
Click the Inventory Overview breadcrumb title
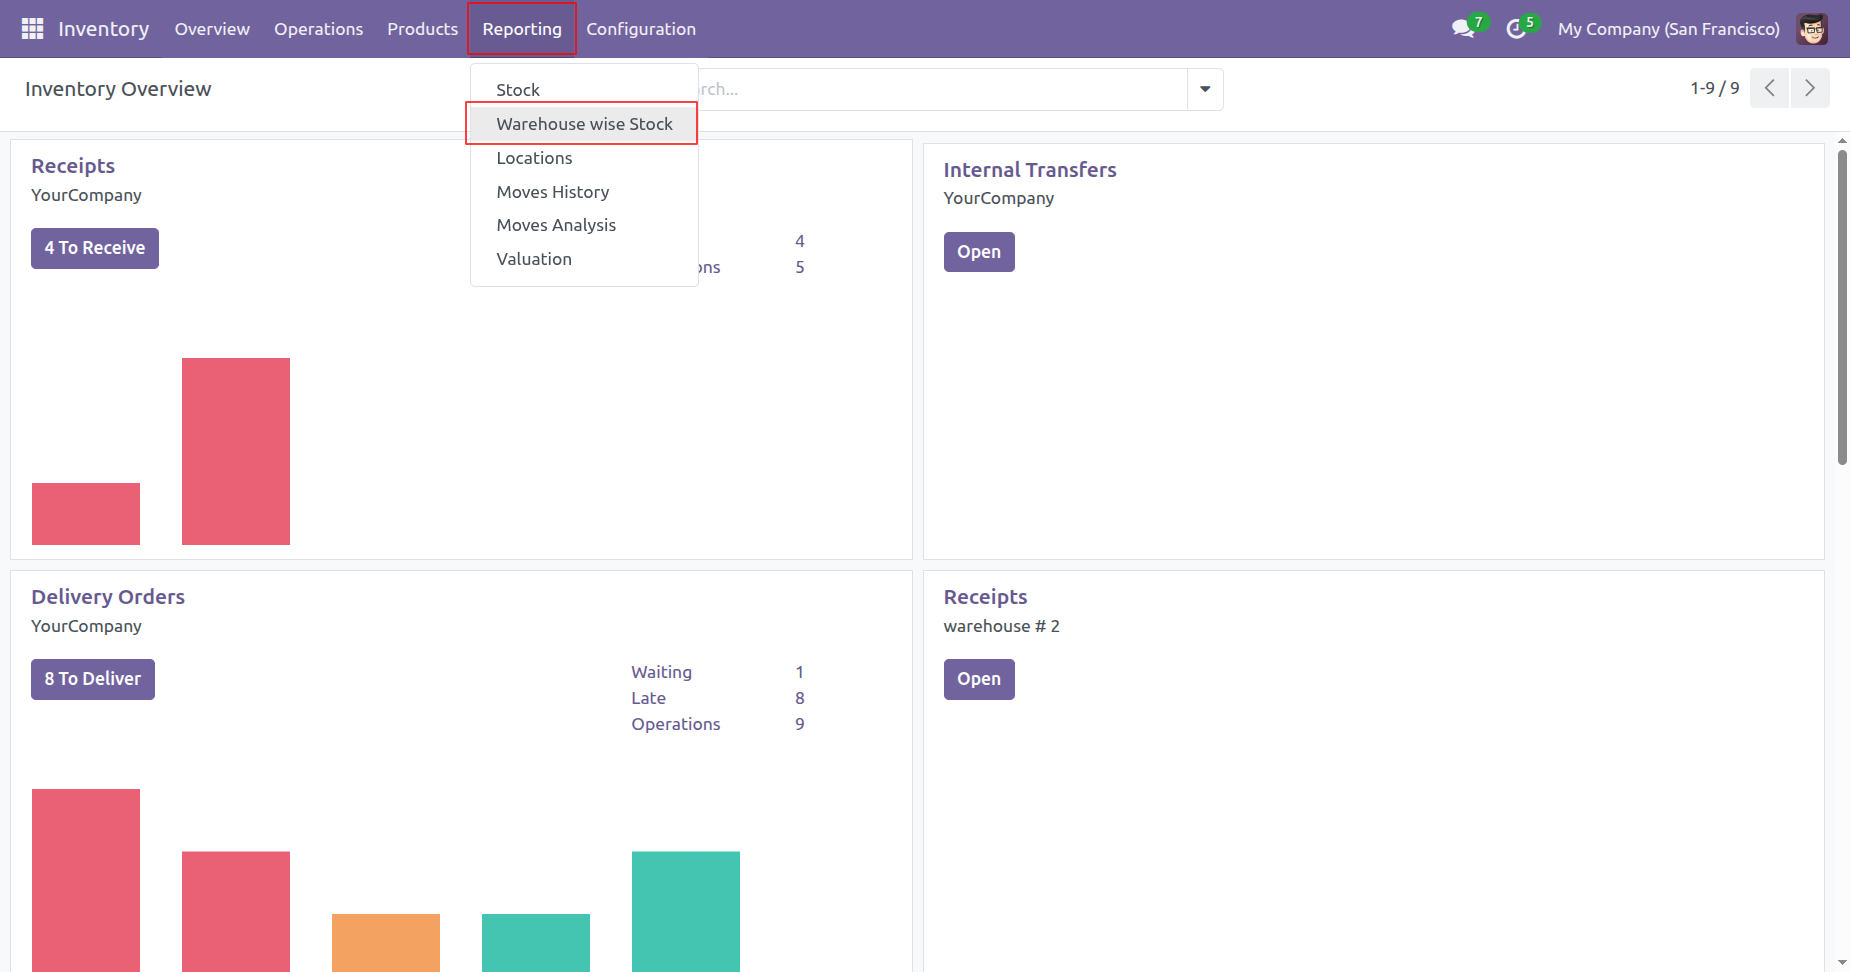pyautogui.click(x=118, y=89)
